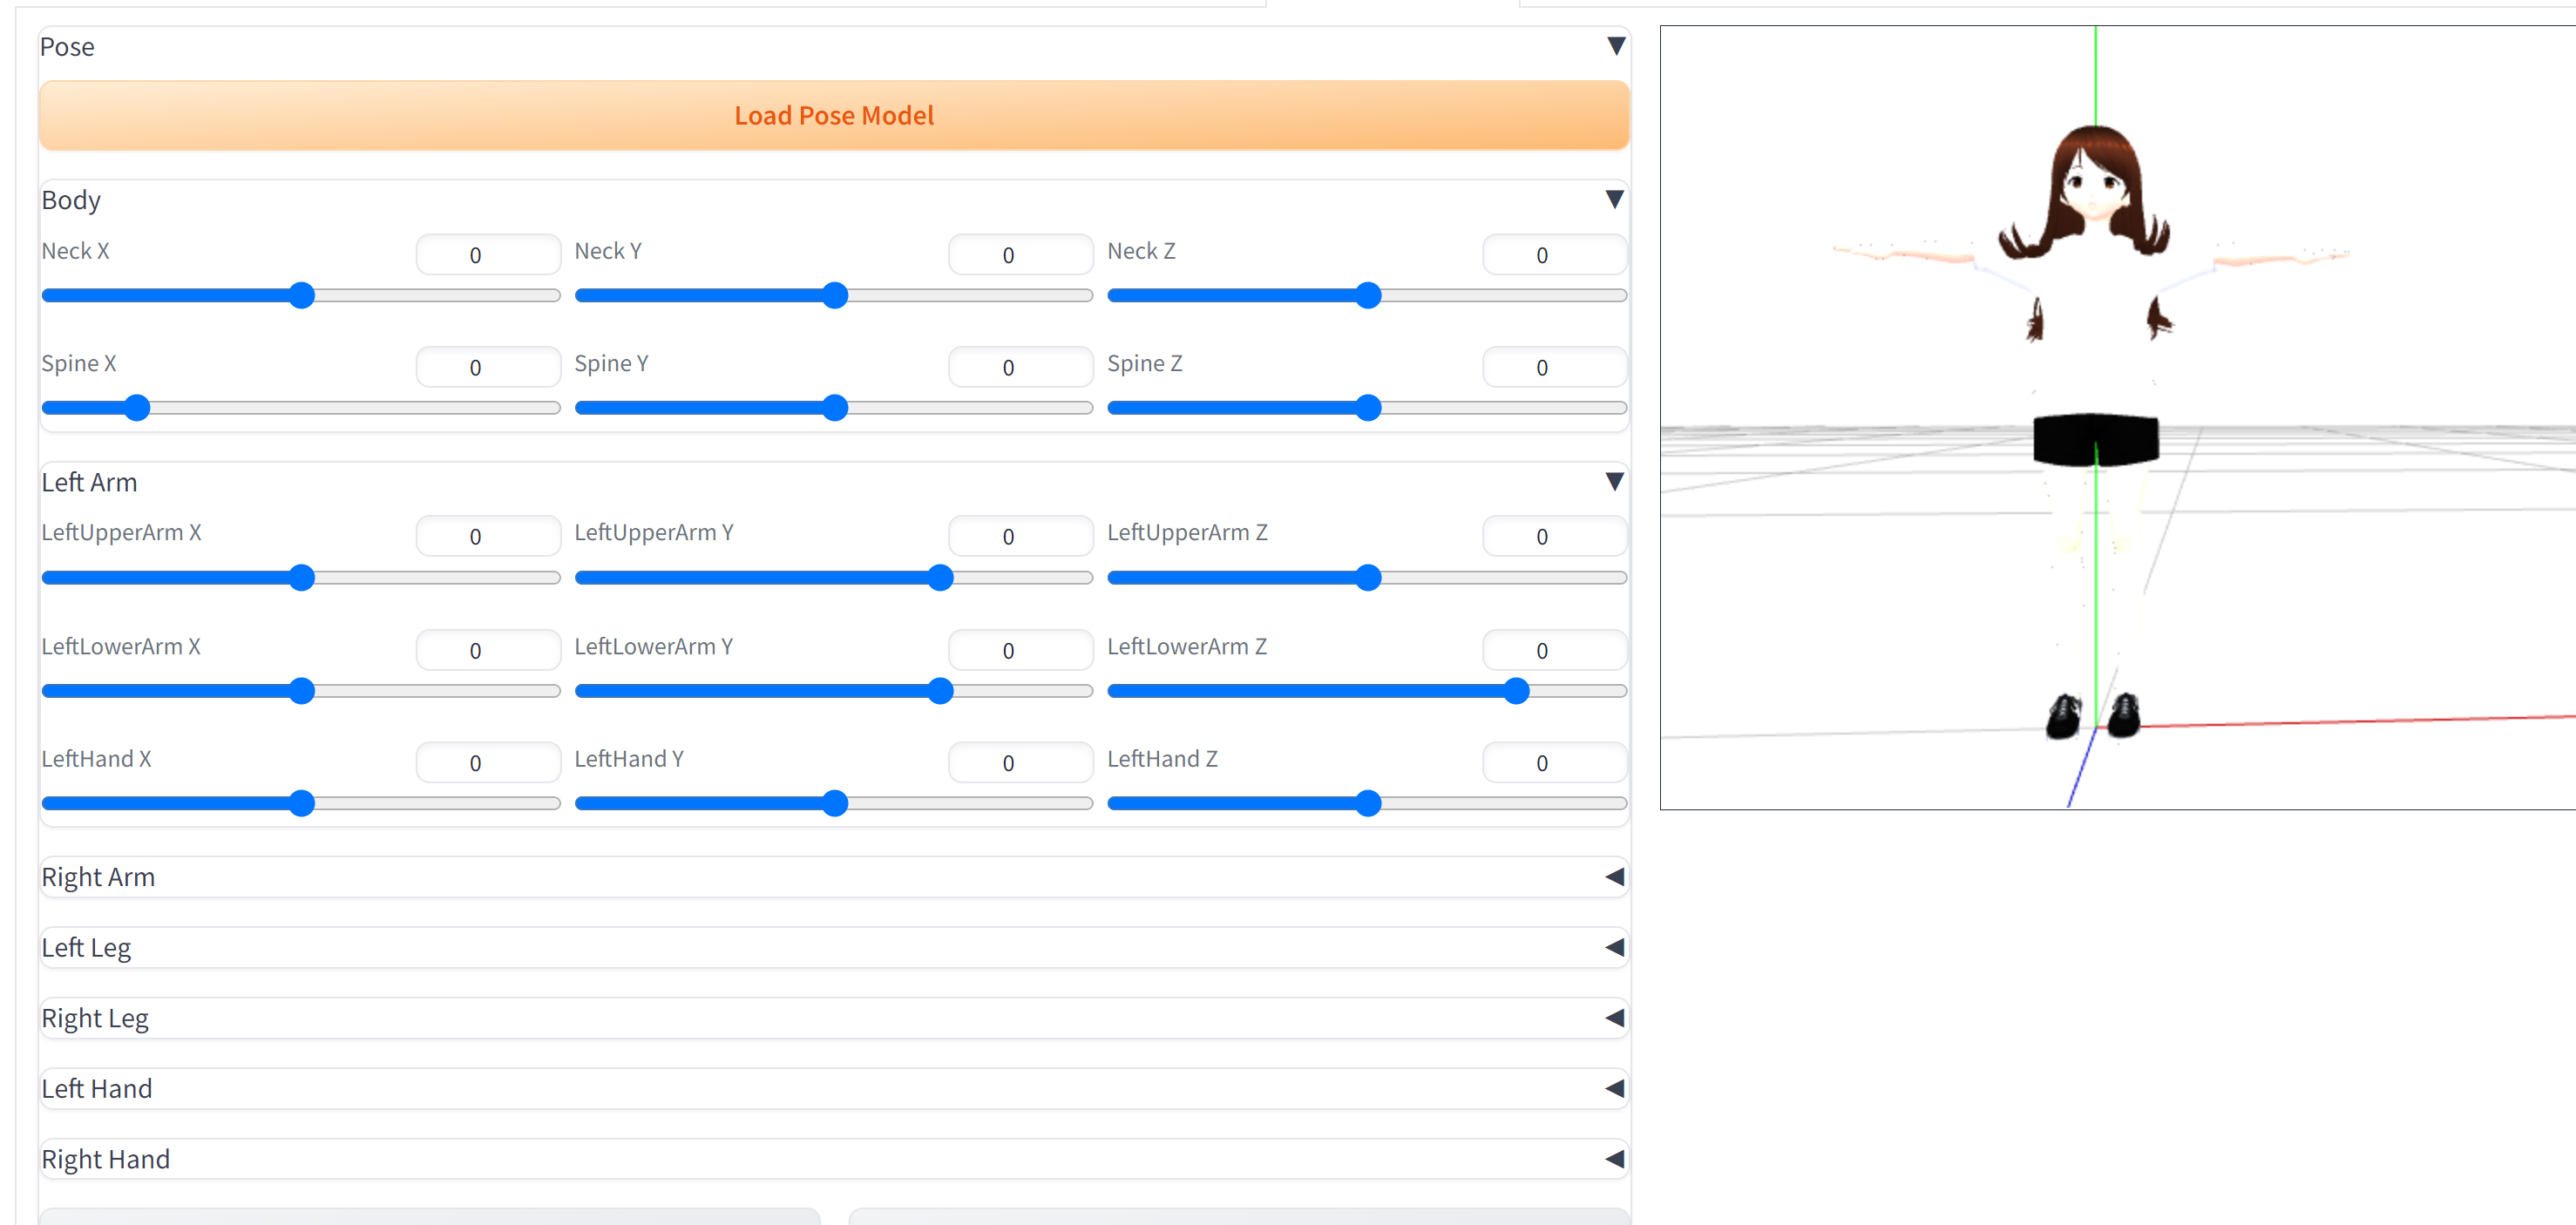The width and height of the screenshot is (2576, 1225).
Task: Click the Load Pose Model button
Action: coord(833,115)
